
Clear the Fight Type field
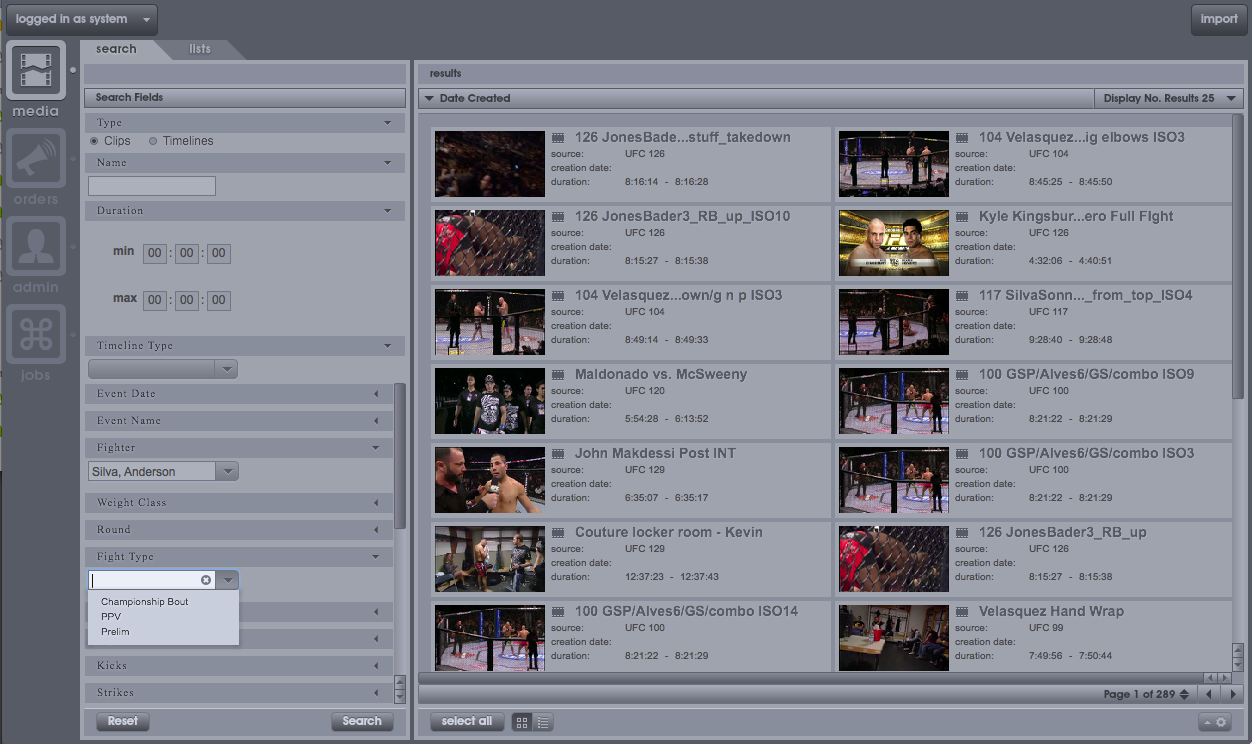click(206, 580)
